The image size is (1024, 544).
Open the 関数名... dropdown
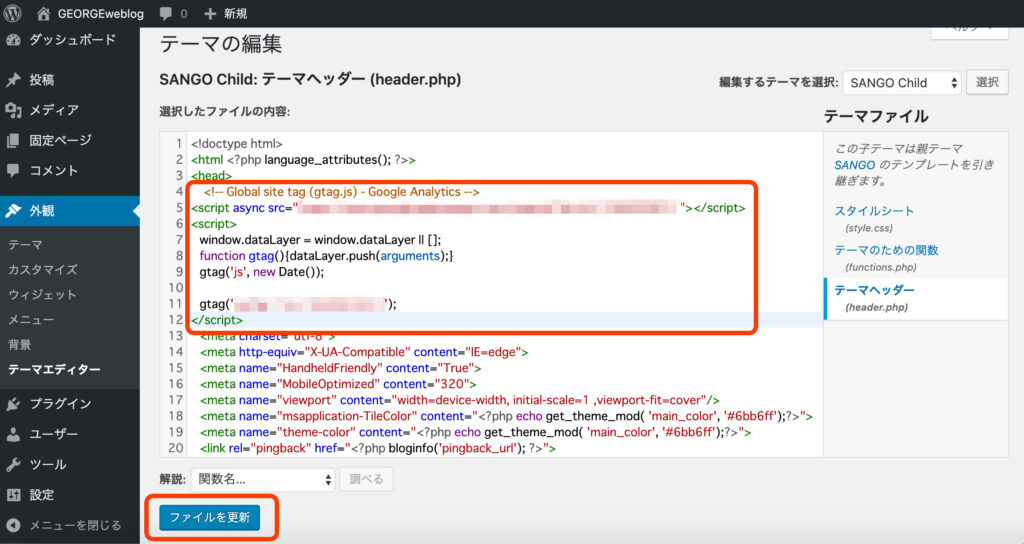263,479
